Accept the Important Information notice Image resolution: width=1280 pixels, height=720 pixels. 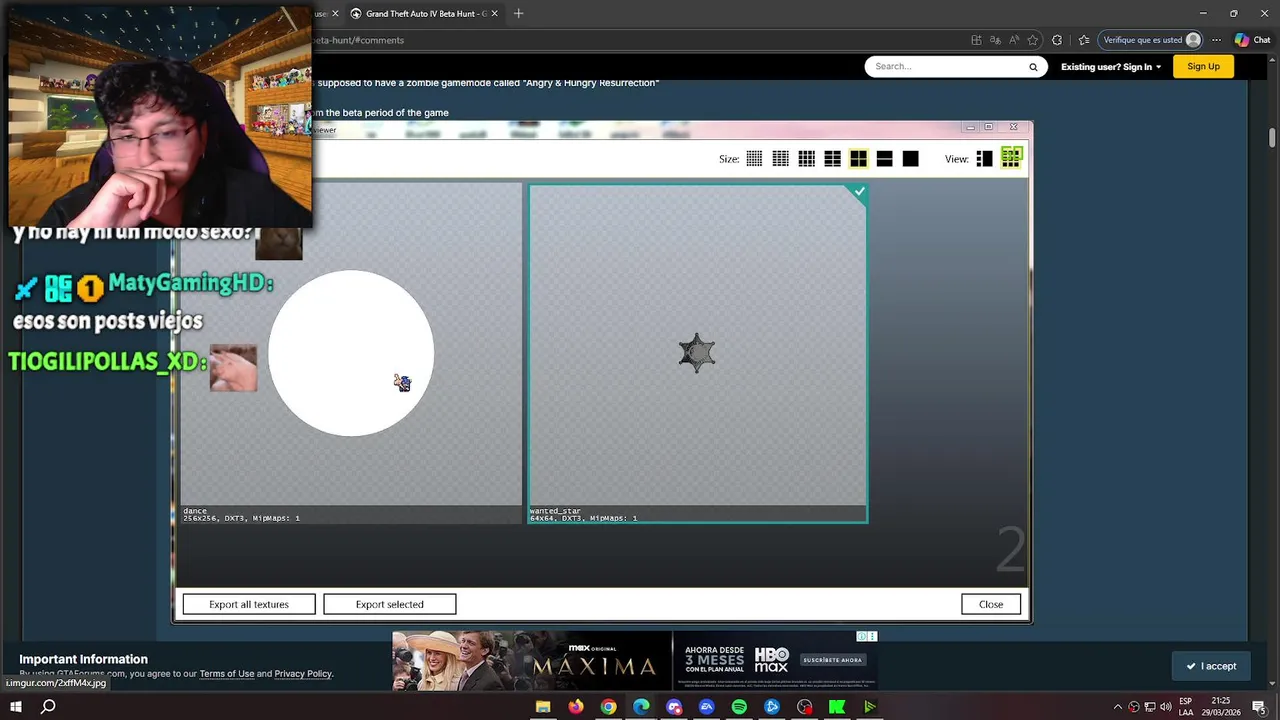click(1211, 666)
